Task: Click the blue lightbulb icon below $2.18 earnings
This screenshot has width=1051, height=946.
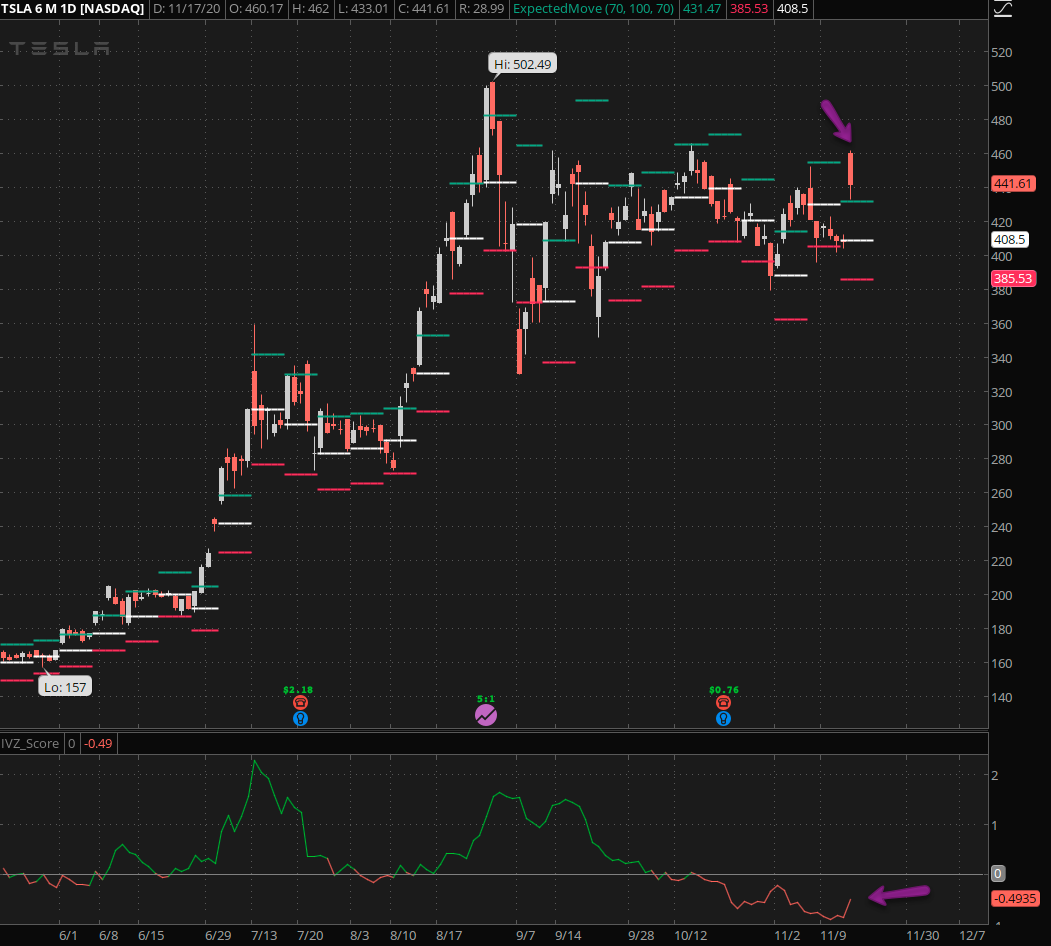Action: (300, 719)
